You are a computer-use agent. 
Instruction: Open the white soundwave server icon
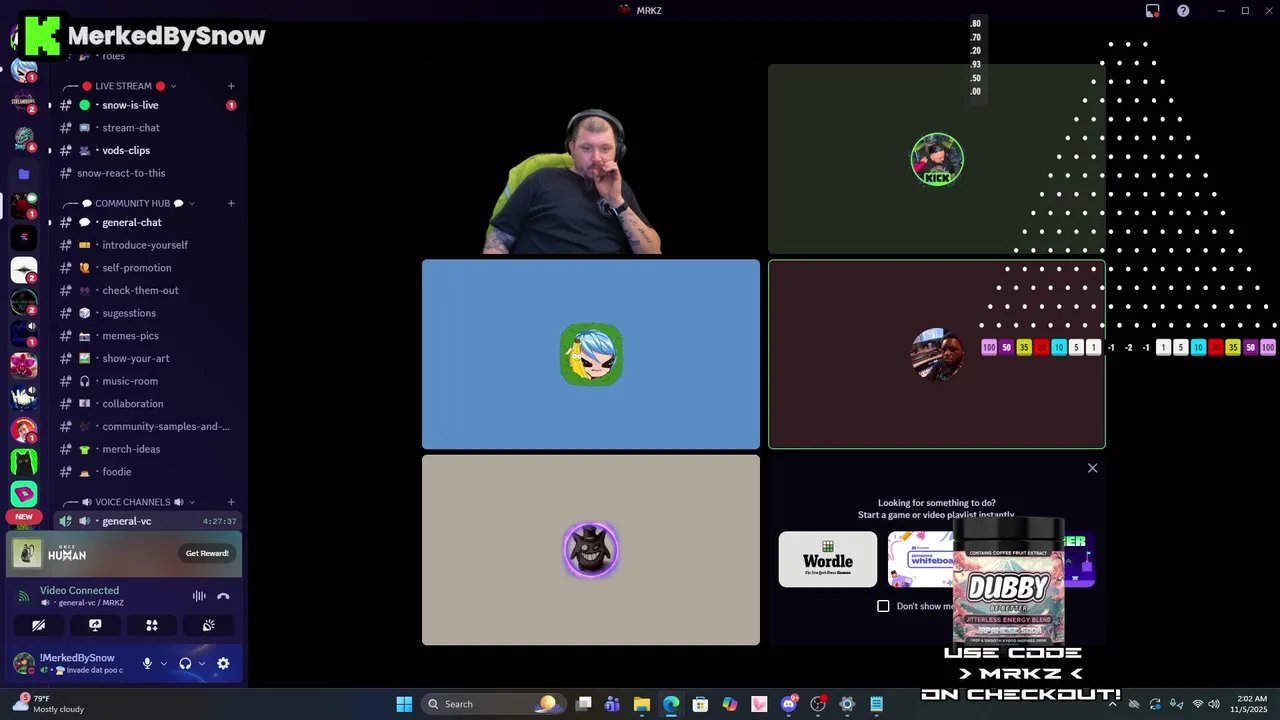point(24,269)
